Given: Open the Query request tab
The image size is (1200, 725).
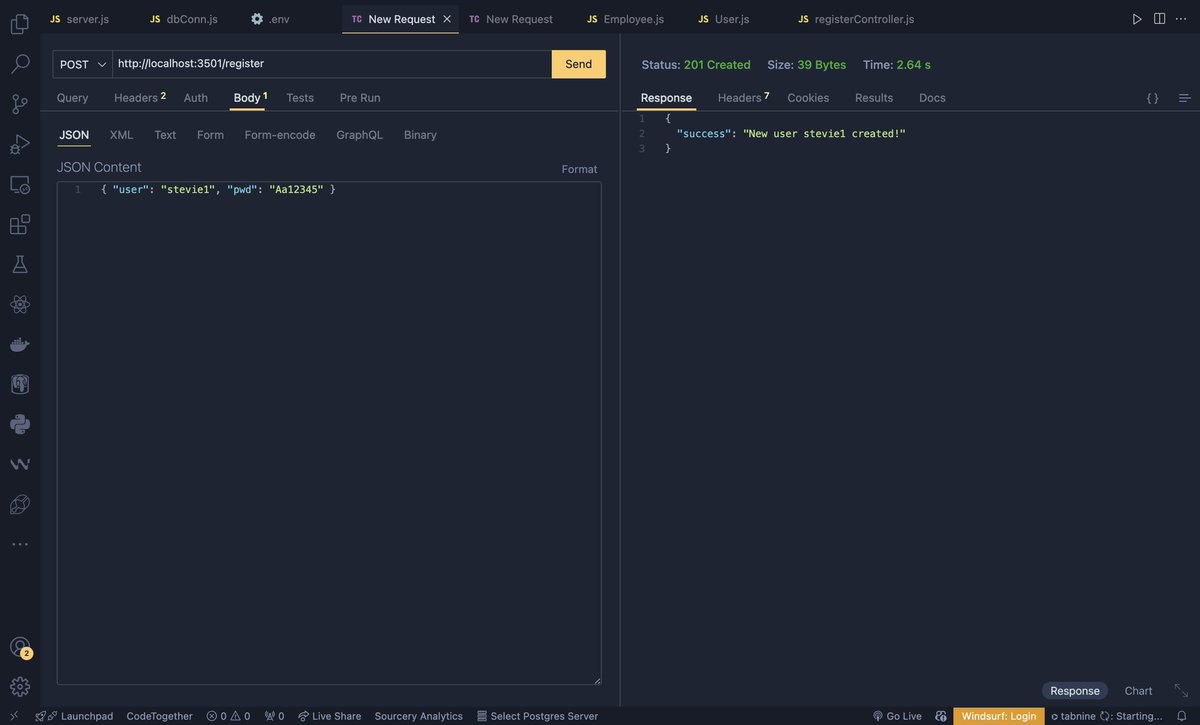Looking at the screenshot, I should (73, 98).
